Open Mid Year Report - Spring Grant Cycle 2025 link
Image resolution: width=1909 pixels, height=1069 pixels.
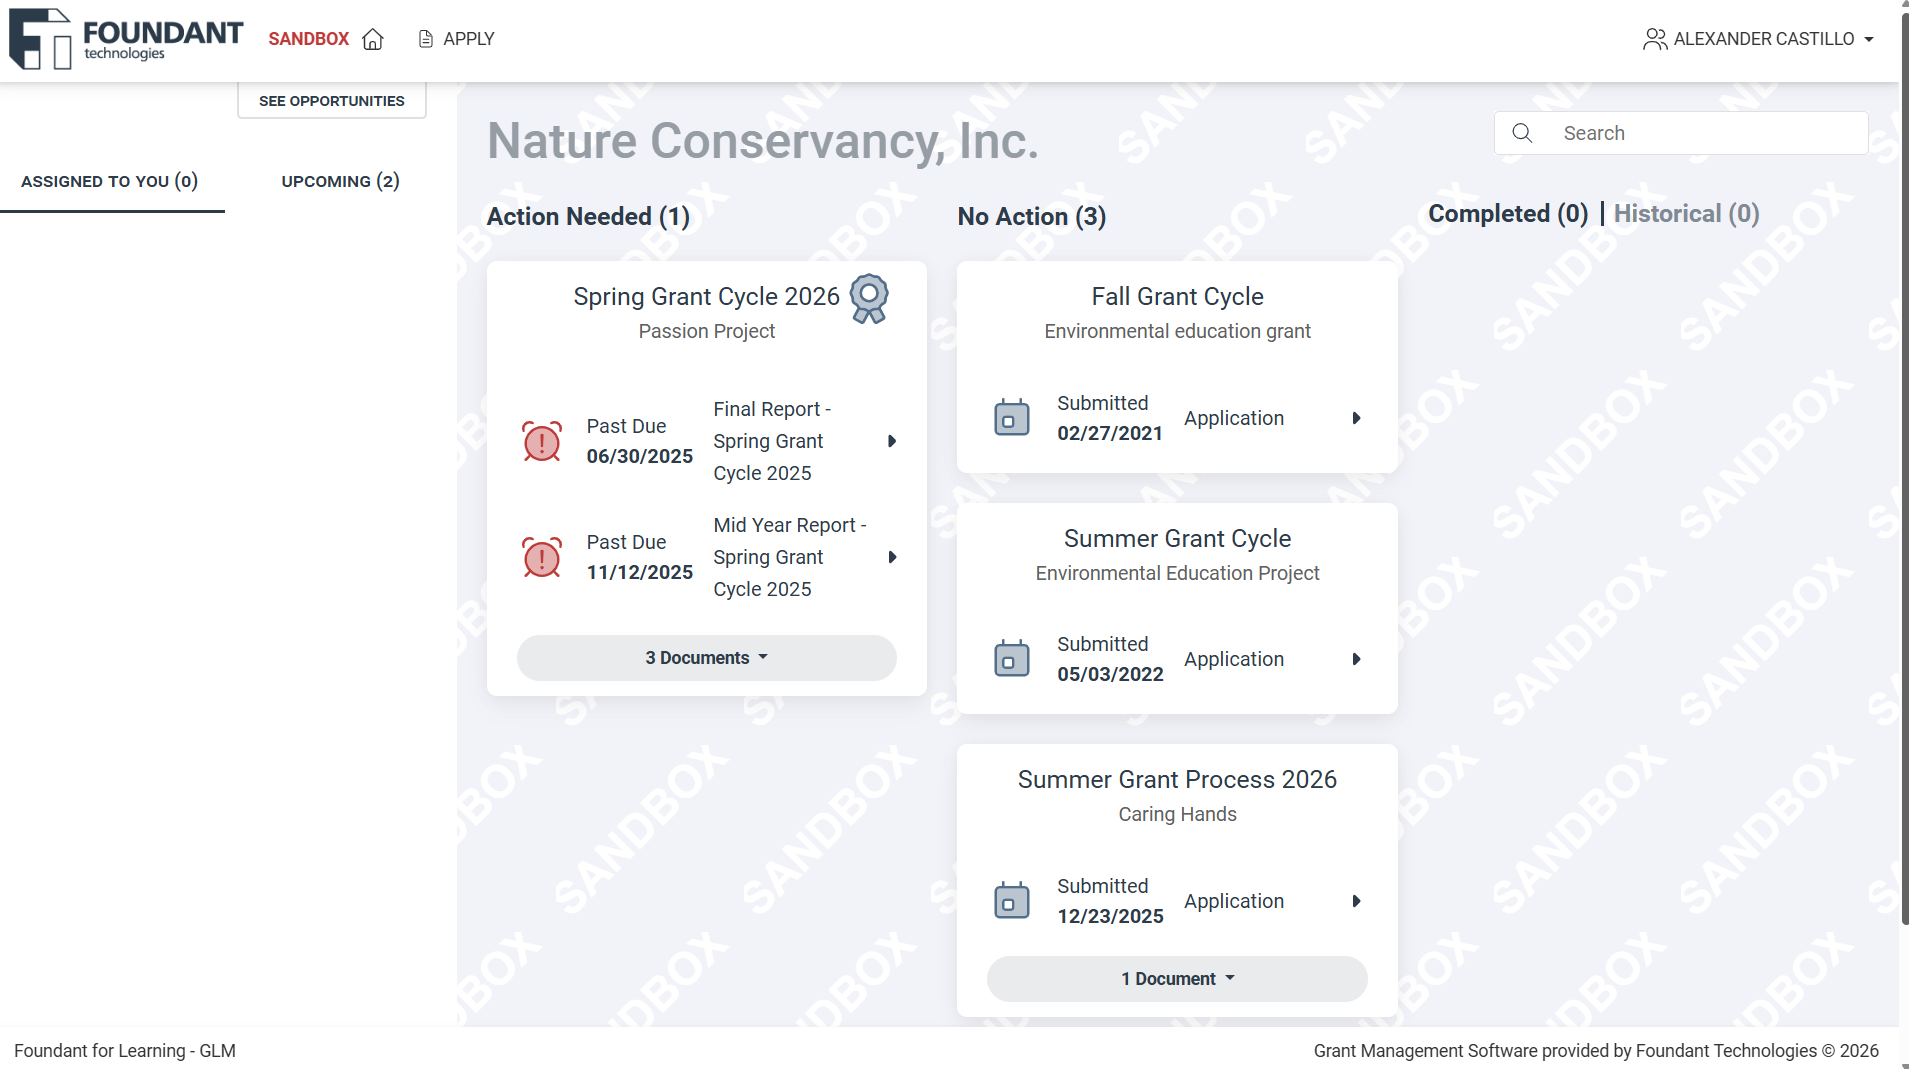pyautogui.click(x=790, y=557)
